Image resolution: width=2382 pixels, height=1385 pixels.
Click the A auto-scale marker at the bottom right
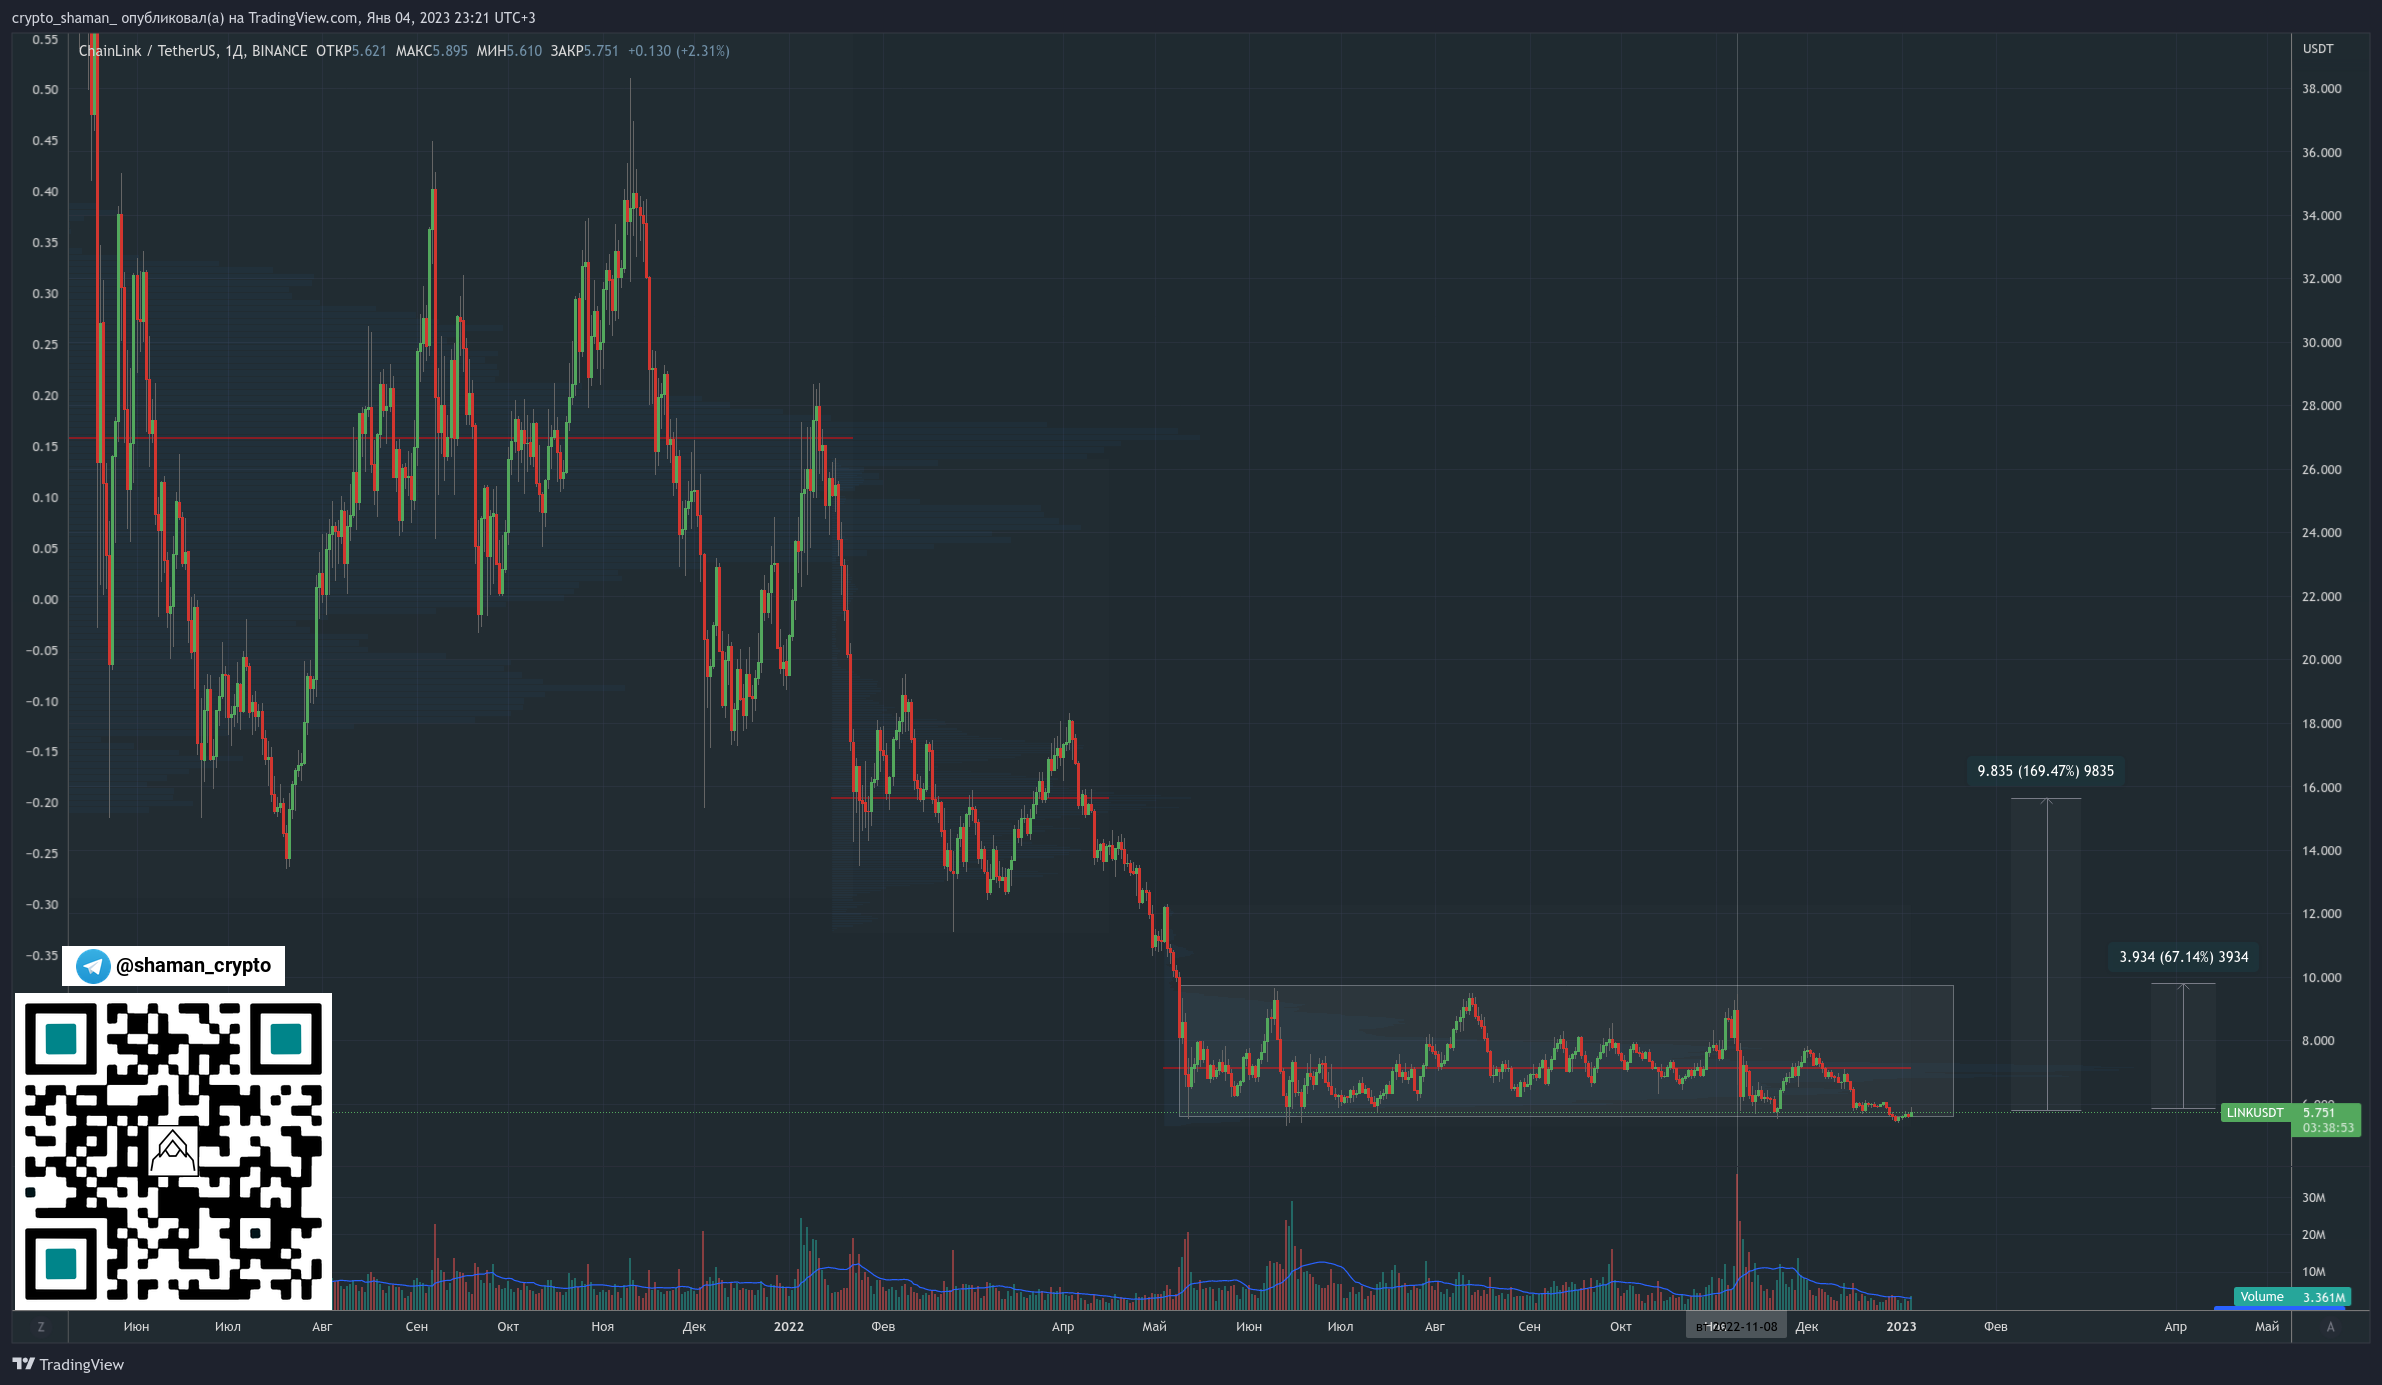click(x=2330, y=1327)
